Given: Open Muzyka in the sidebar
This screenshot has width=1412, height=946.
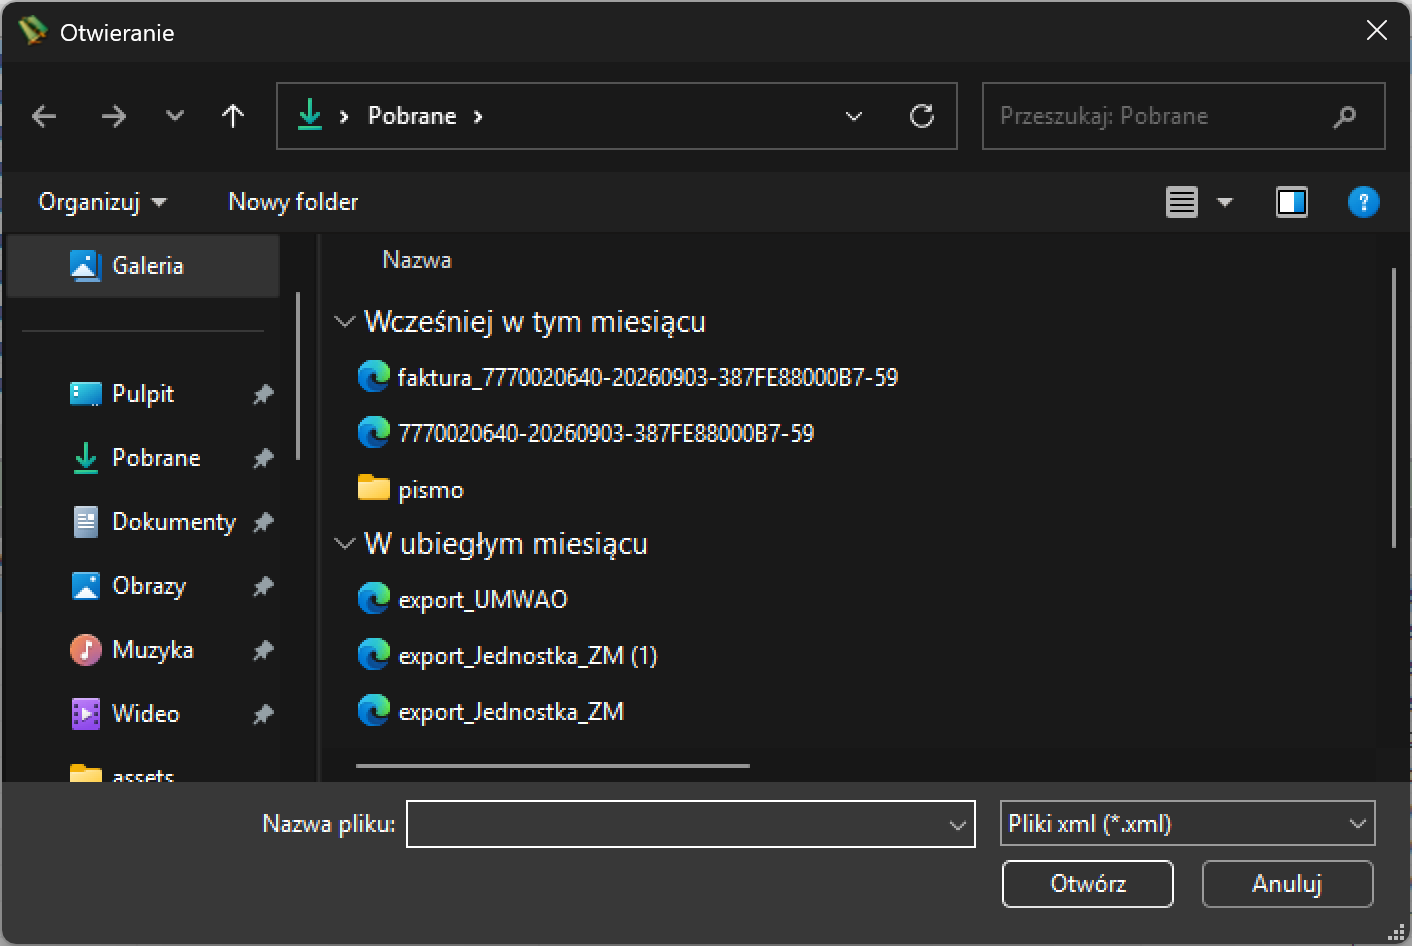Looking at the screenshot, I should point(152,650).
